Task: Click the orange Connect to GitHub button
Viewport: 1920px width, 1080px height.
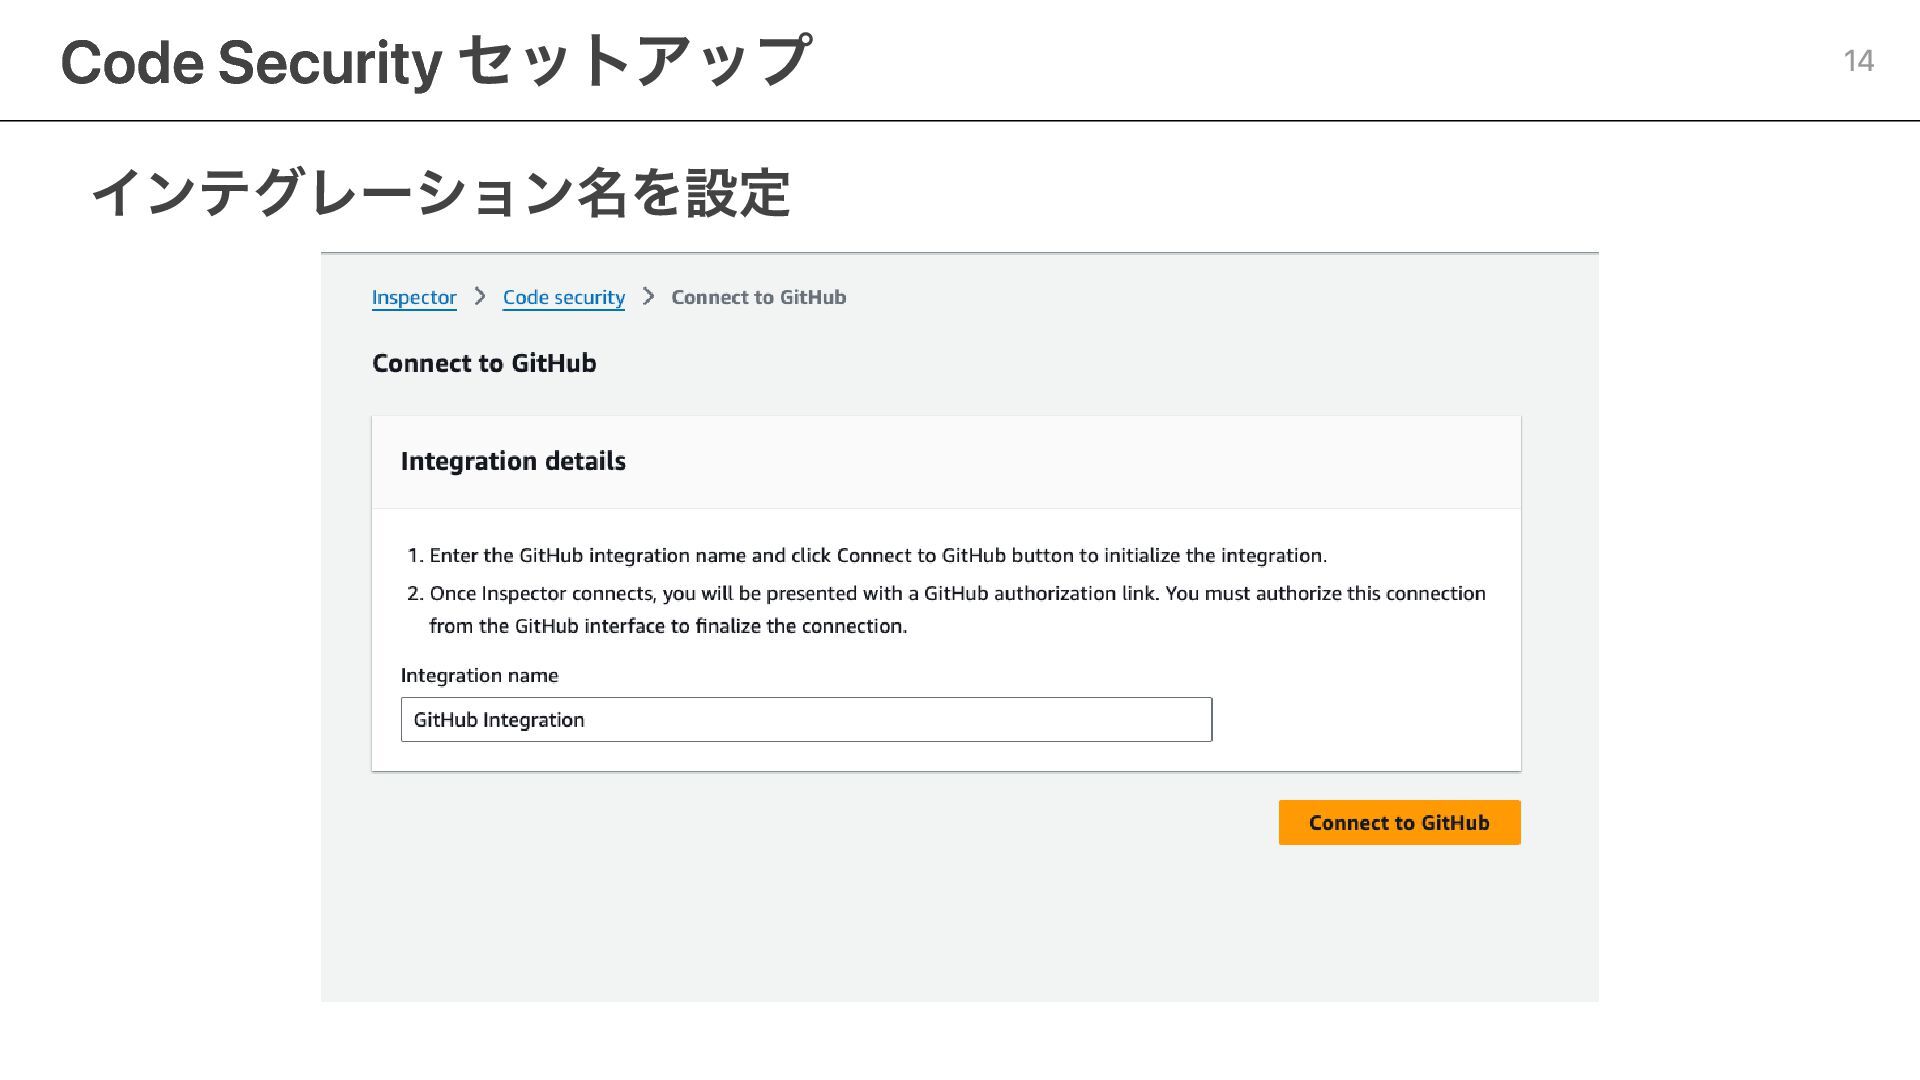Action: coord(1399,822)
